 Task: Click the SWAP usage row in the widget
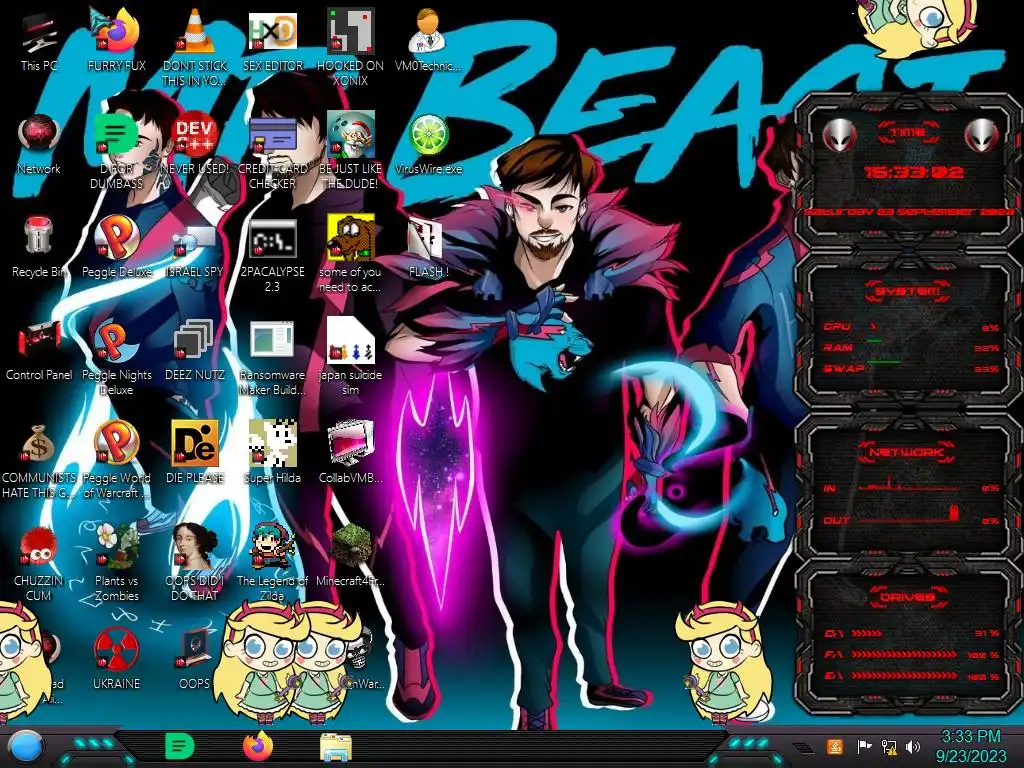pos(911,369)
